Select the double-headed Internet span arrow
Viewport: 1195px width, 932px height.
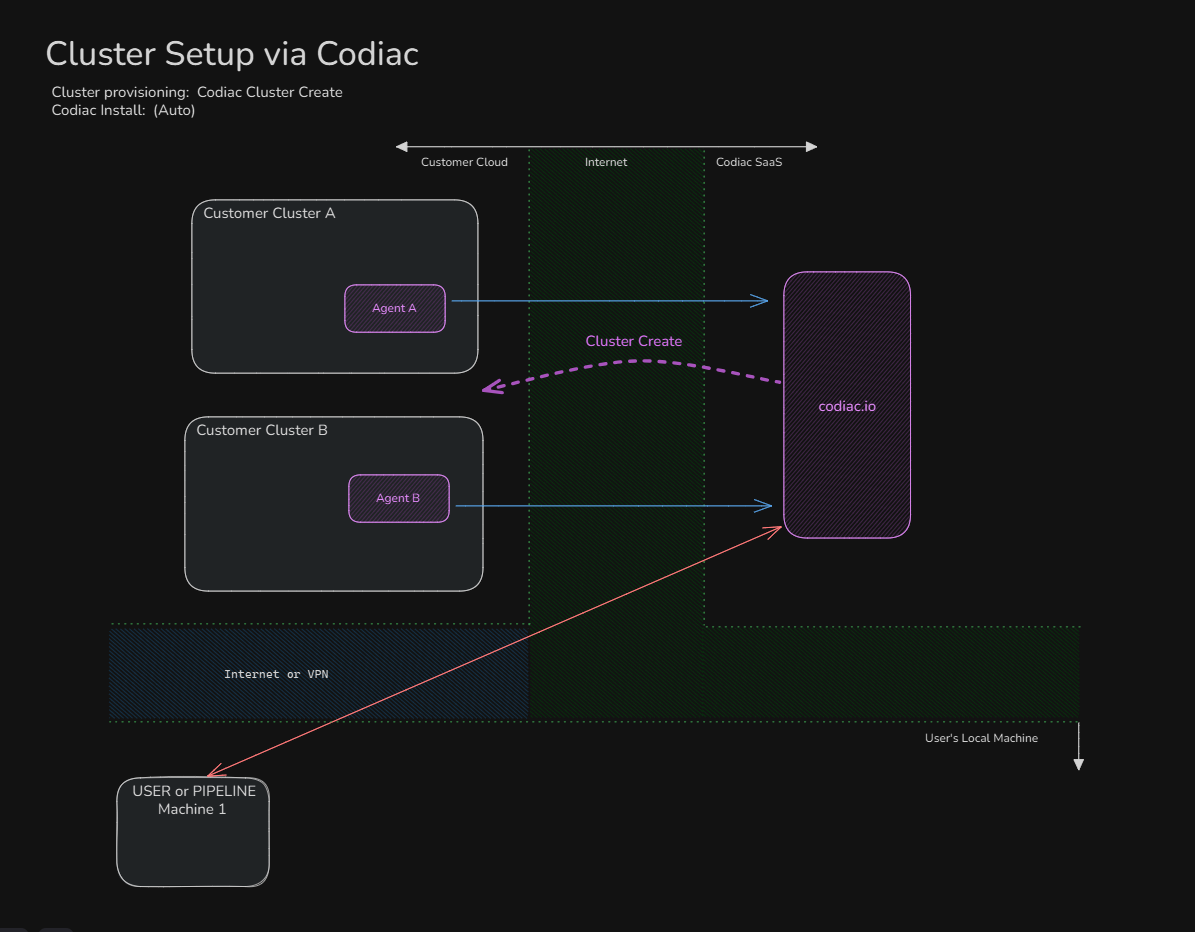click(x=606, y=146)
